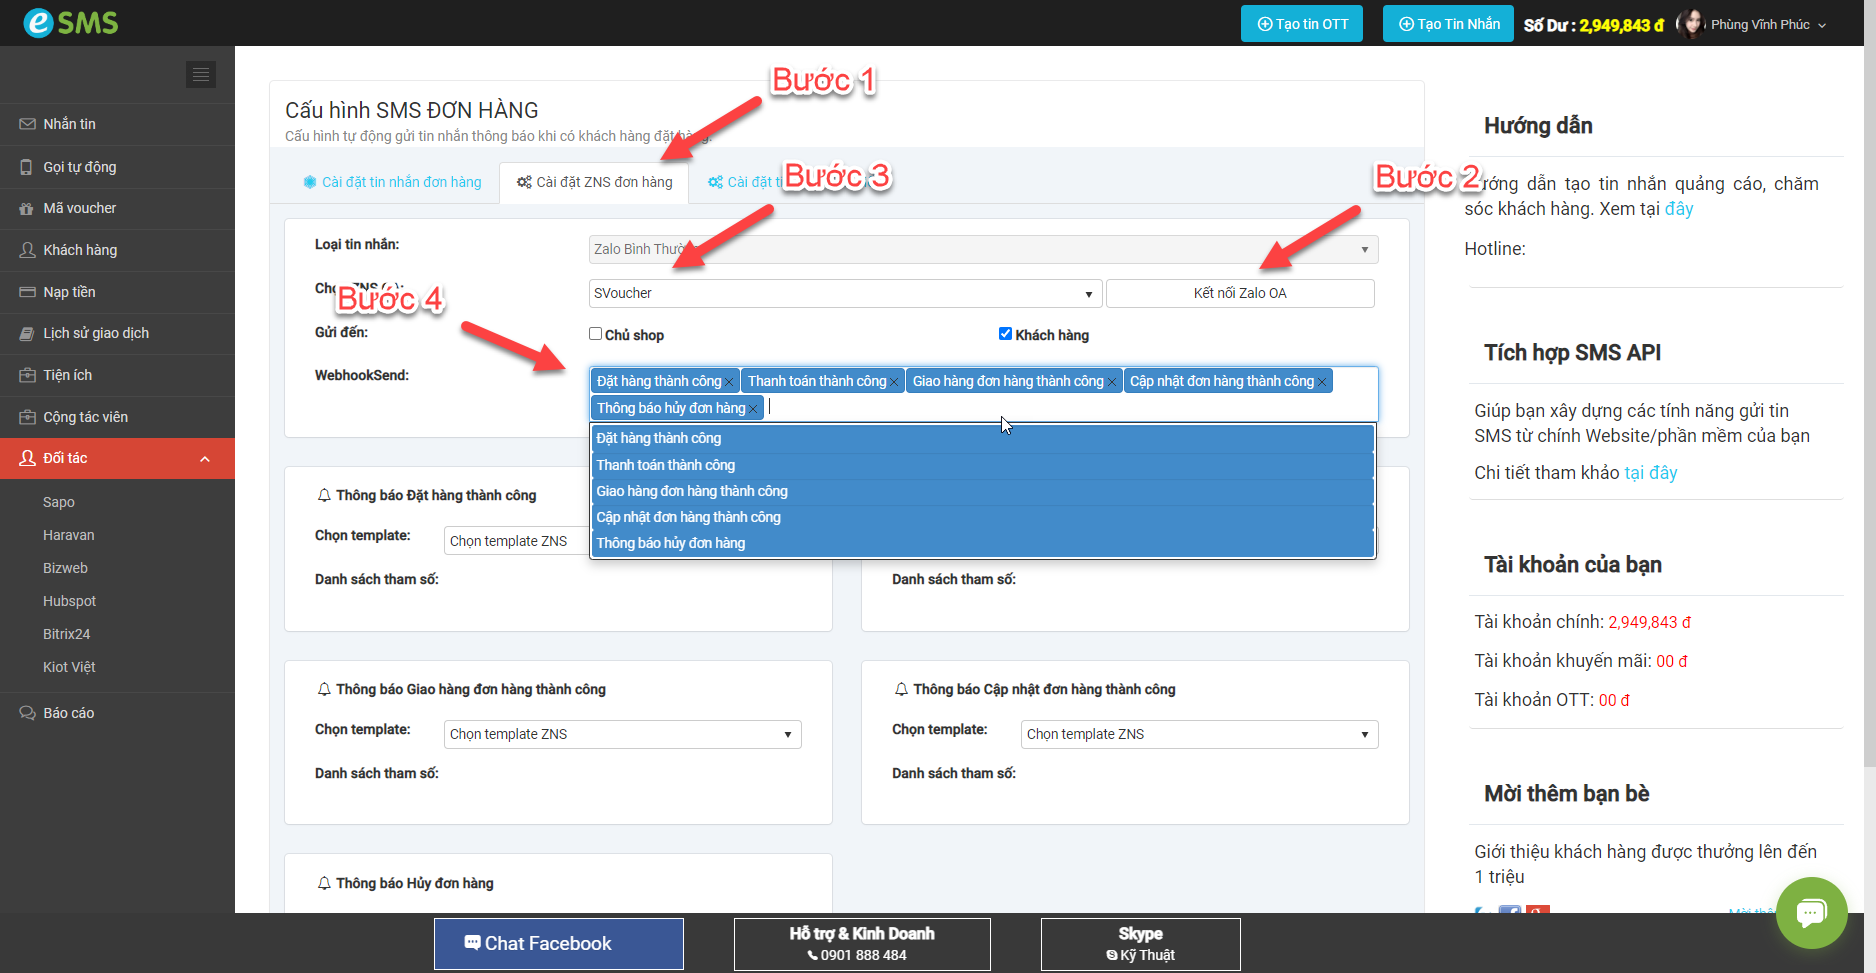Open Mã voucher from the sidebar
The height and width of the screenshot is (973, 1876).
(80, 208)
